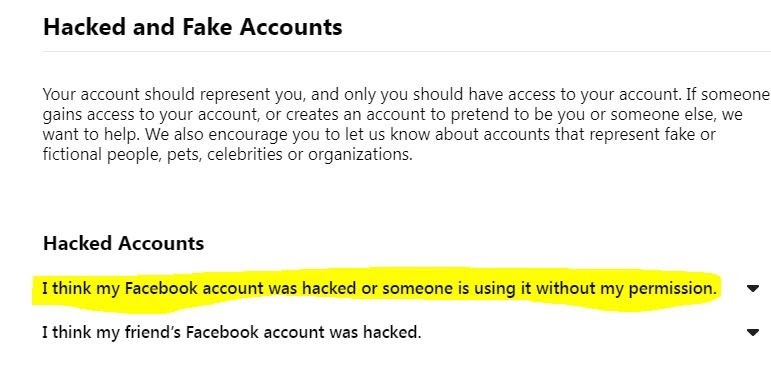771x373 pixels.
Task: Click the line starting 'want to help. We also encourage'
Action: point(379,134)
